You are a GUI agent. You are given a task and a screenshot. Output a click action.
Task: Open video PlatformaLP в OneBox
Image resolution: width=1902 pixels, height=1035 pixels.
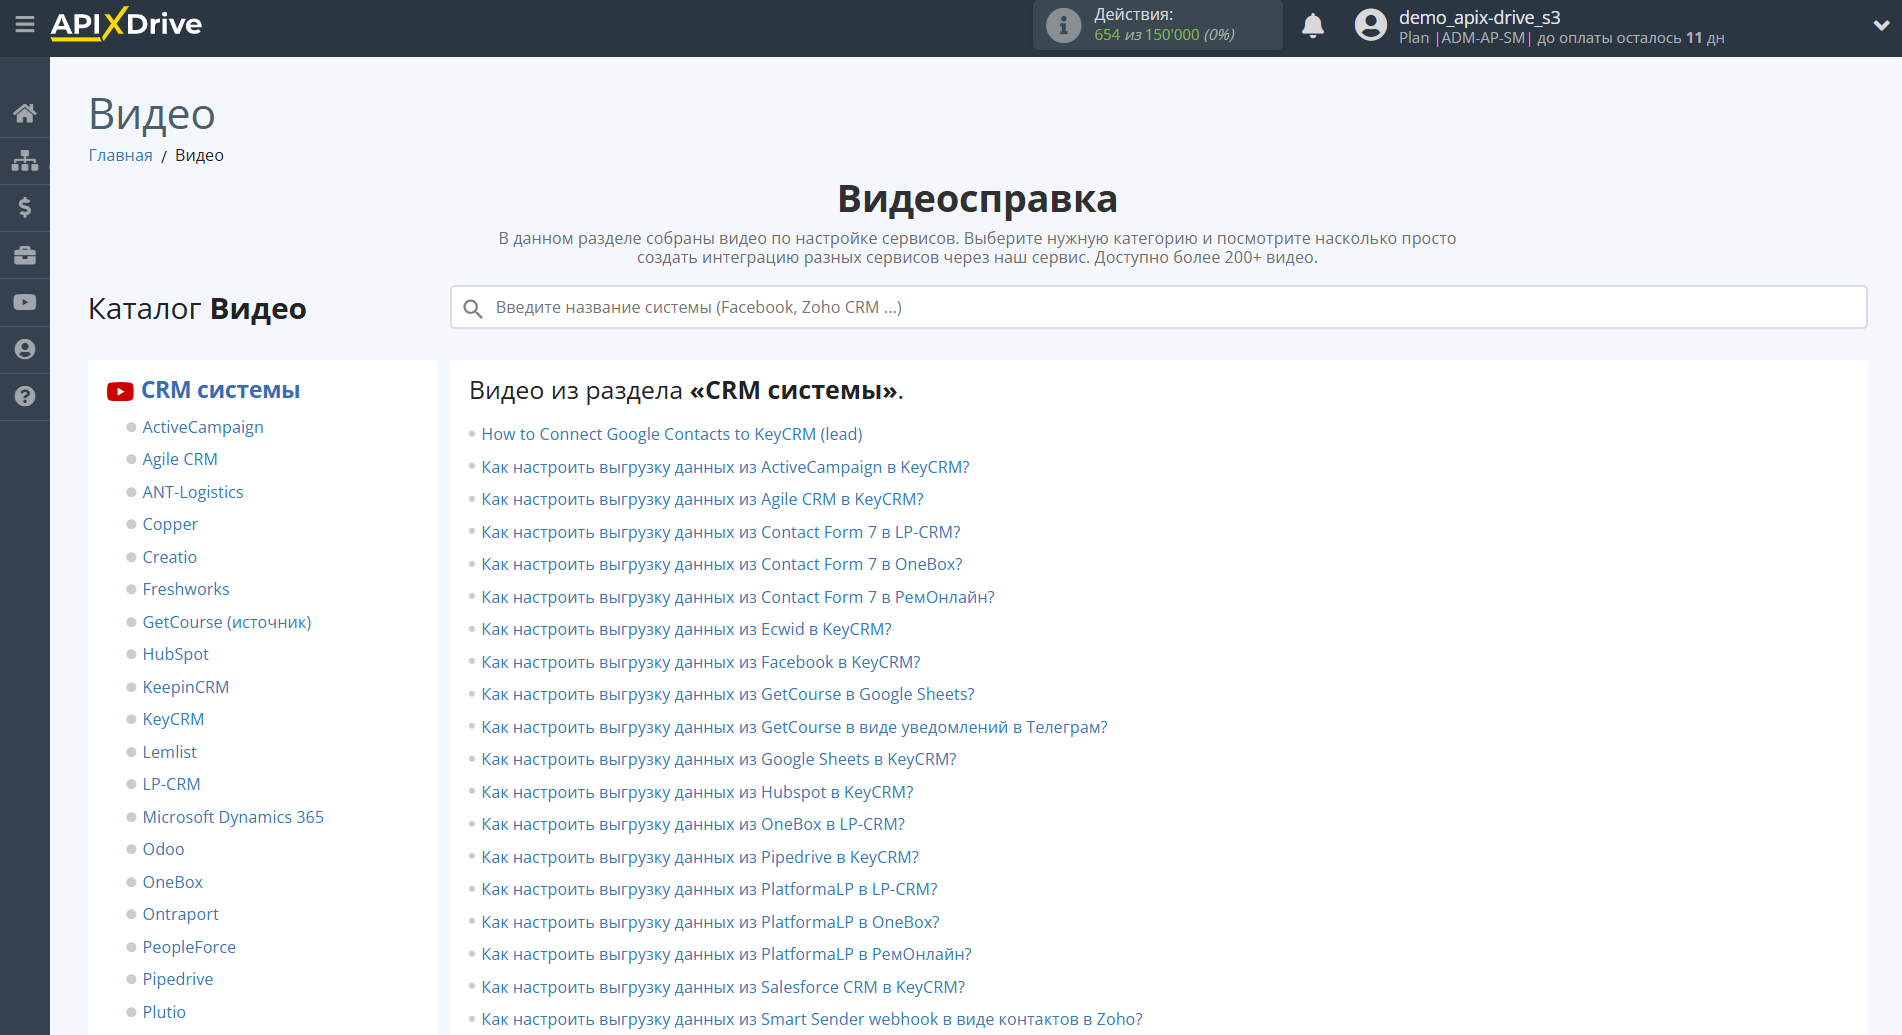tap(710, 922)
